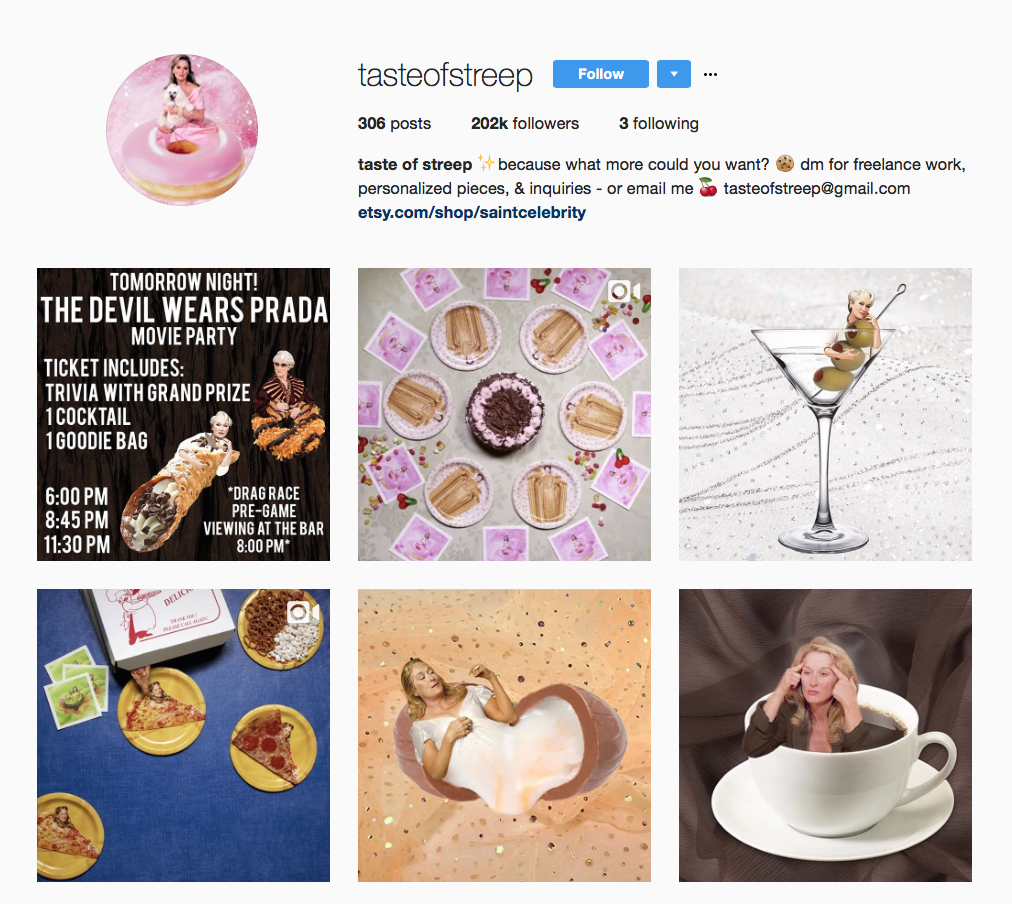Click the sparkles emoji in the bio
The height and width of the screenshot is (904, 1012).
pos(485,163)
